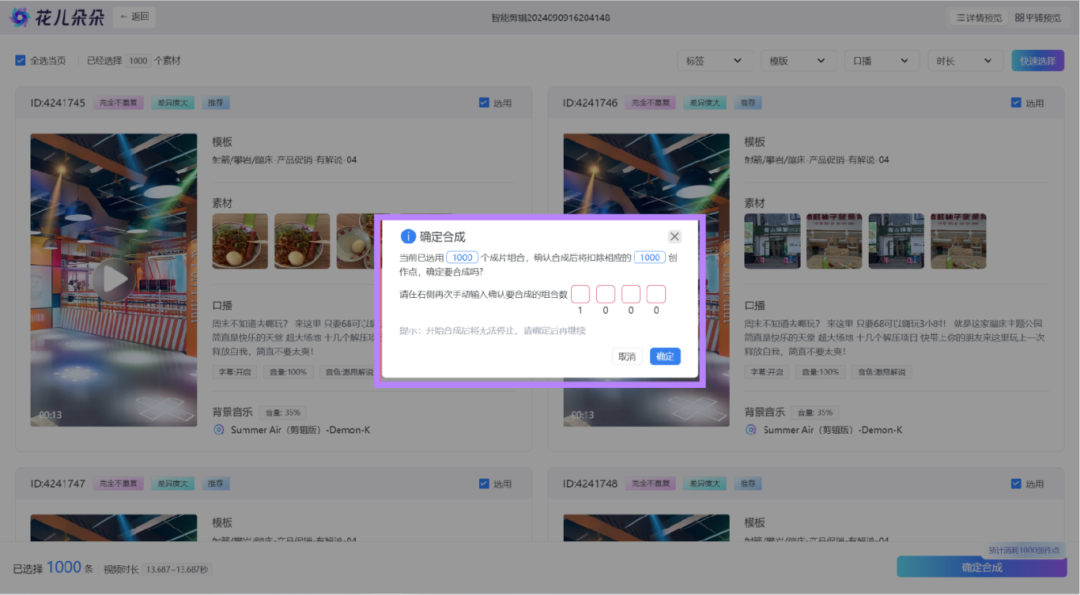1080x595 pixels.
Task: Open the 时长 dropdown filter
Action: (x=964, y=61)
